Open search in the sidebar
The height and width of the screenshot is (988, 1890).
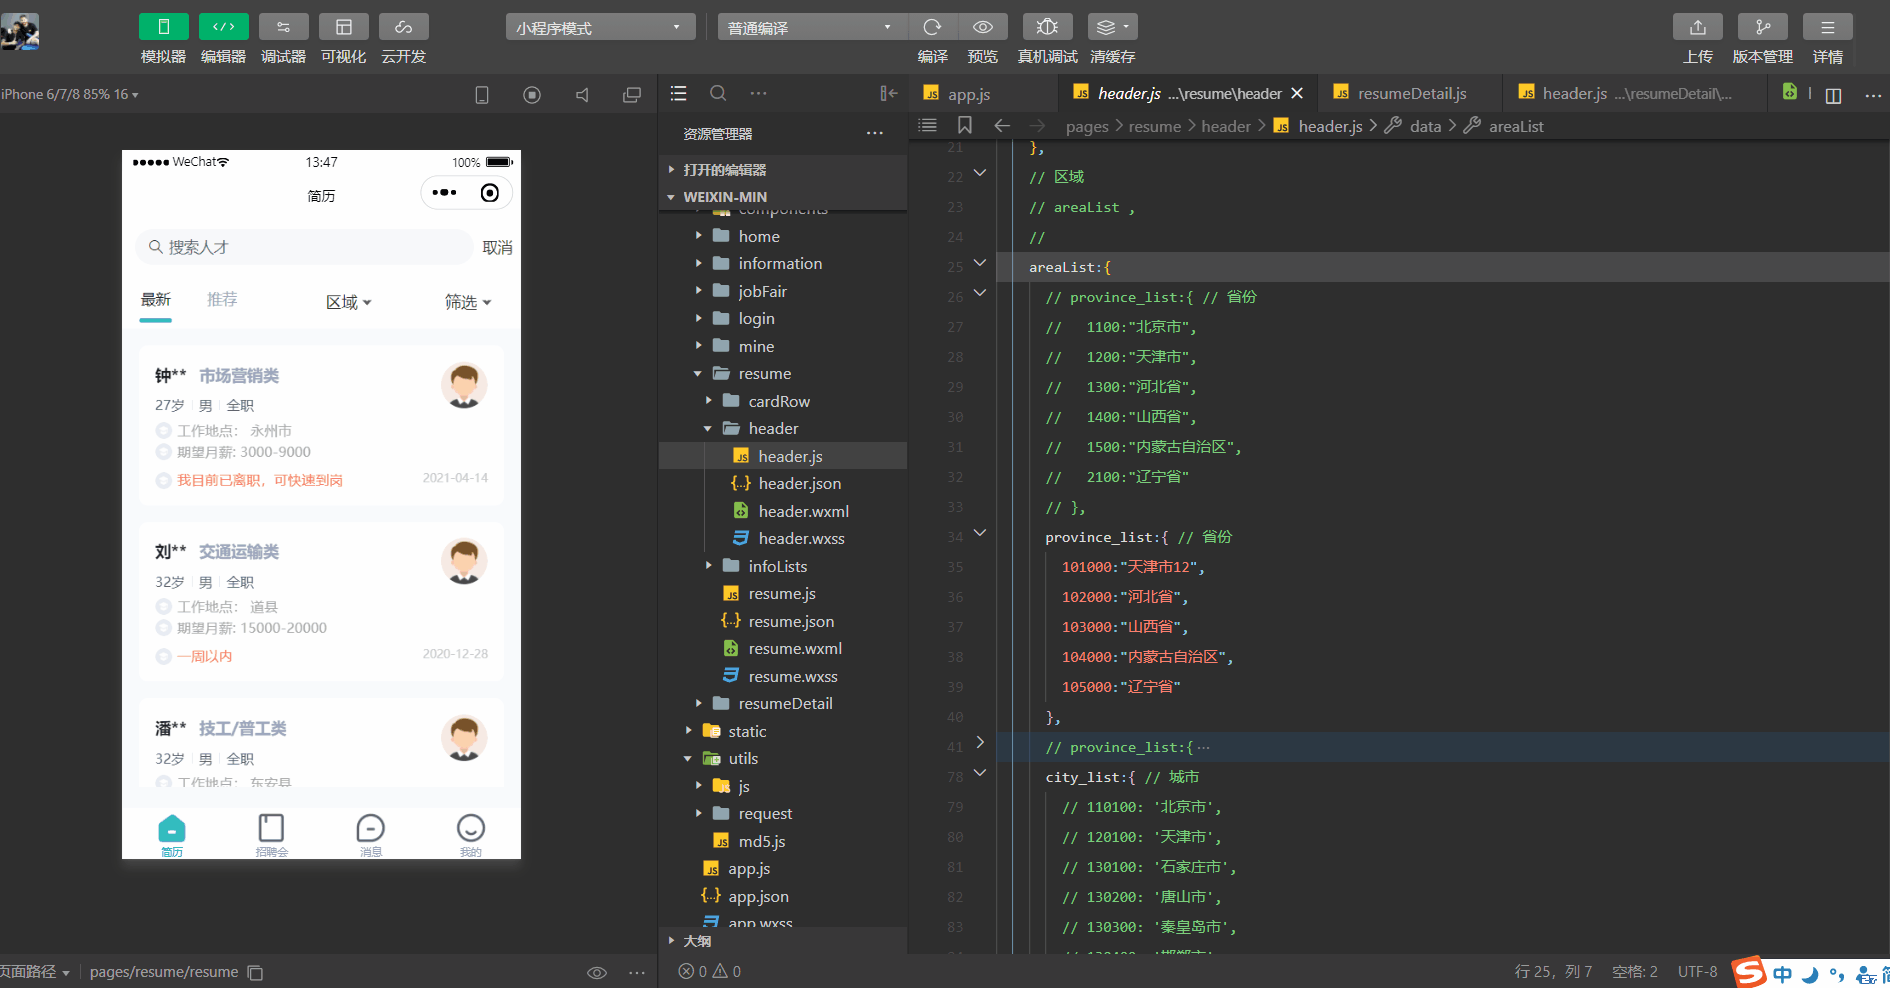718,93
